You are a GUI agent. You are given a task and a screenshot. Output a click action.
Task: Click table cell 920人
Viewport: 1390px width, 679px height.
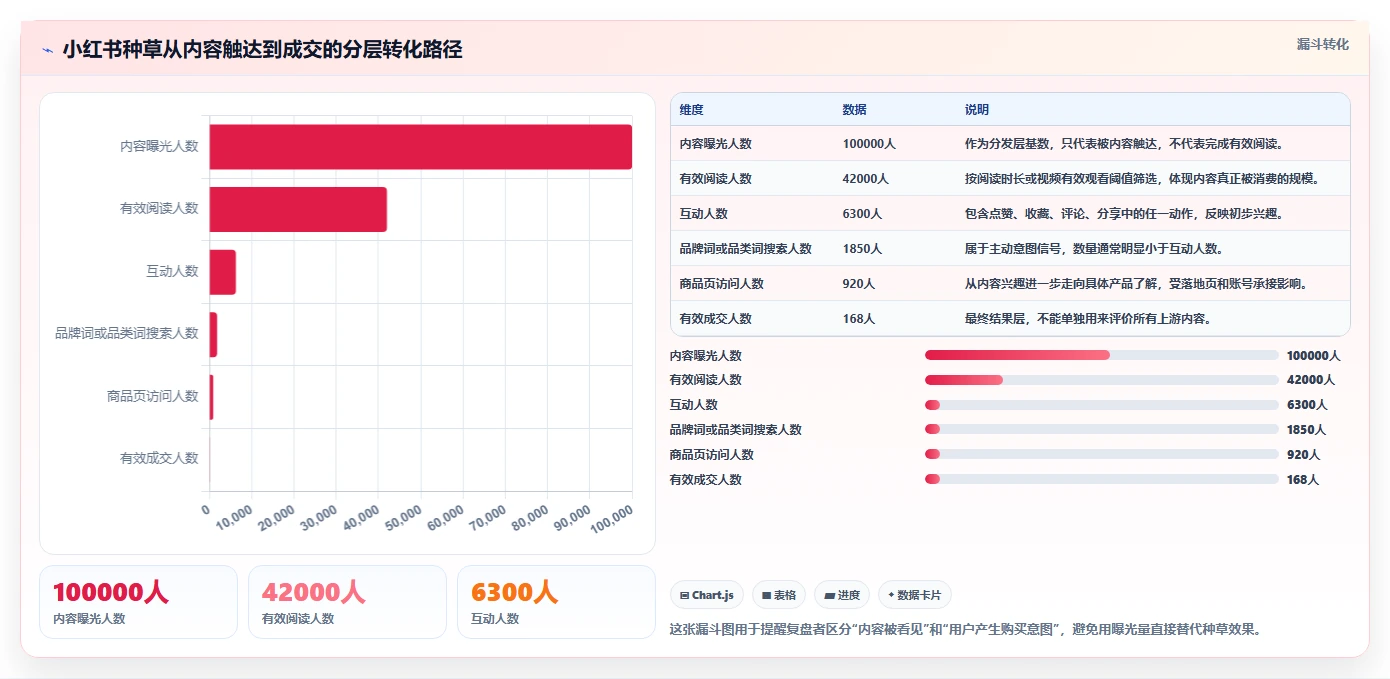tap(859, 284)
